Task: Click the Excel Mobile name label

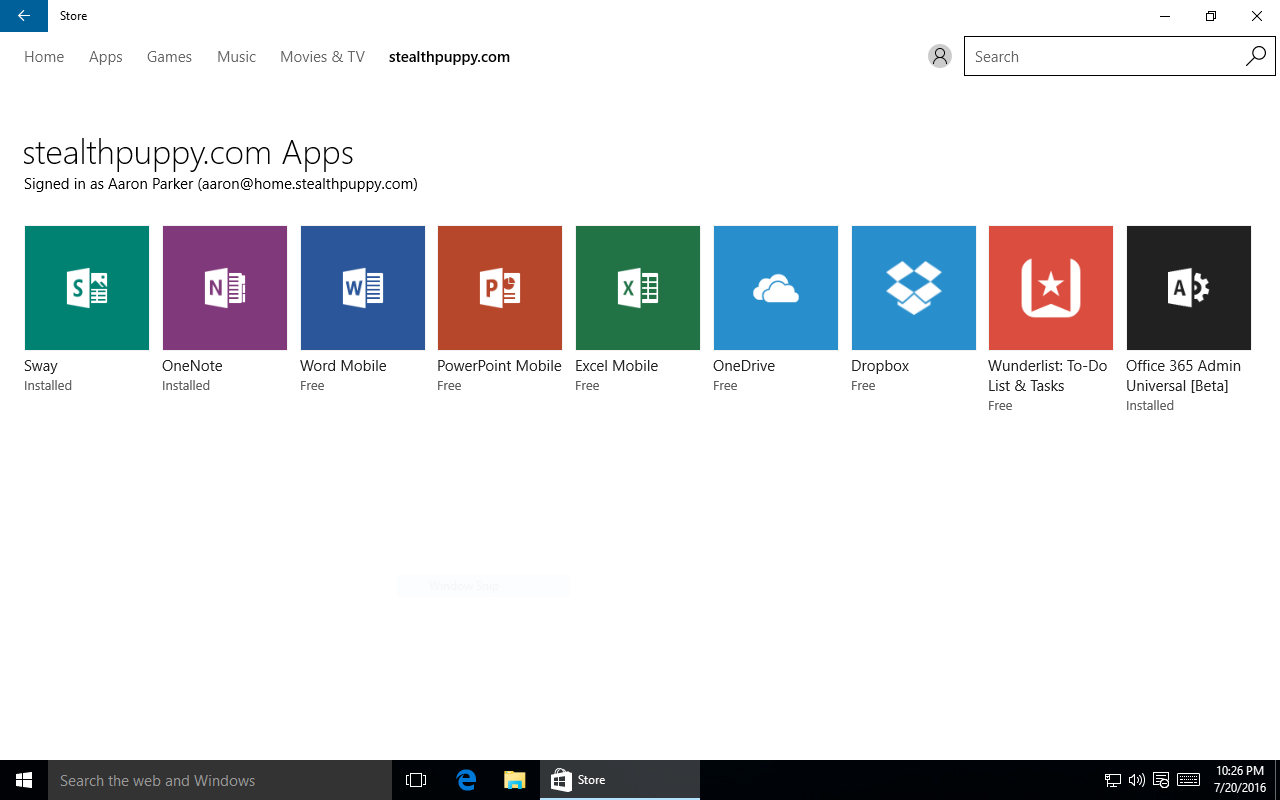Action: click(x=617, y=366)
